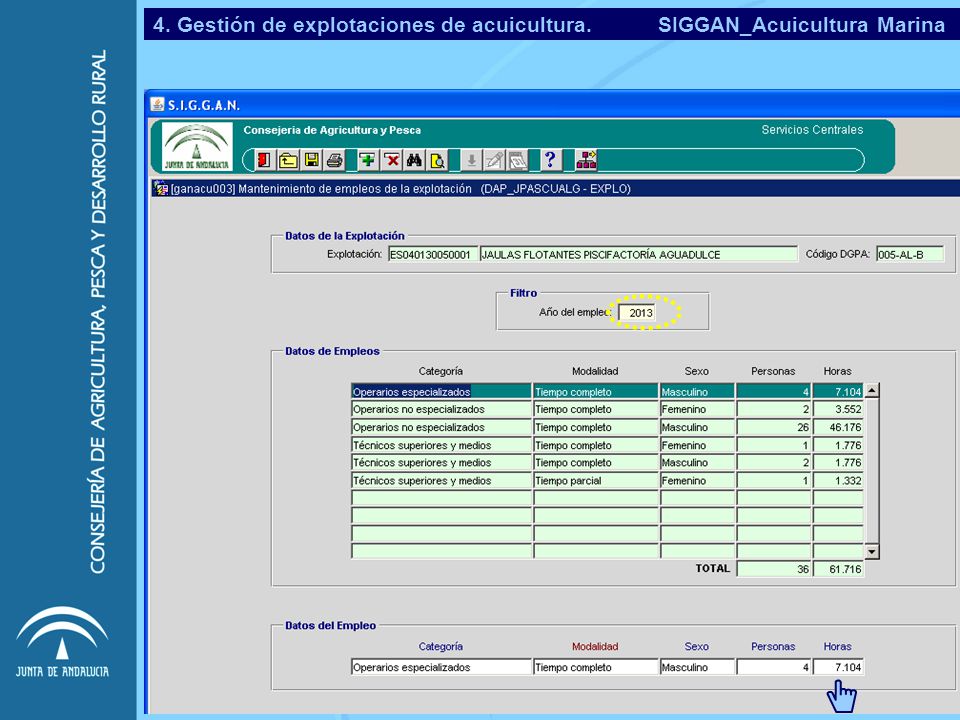Click the document magnifier query icon
The image size is (960, 720).
pyautogui.click(x=438, y=160)
